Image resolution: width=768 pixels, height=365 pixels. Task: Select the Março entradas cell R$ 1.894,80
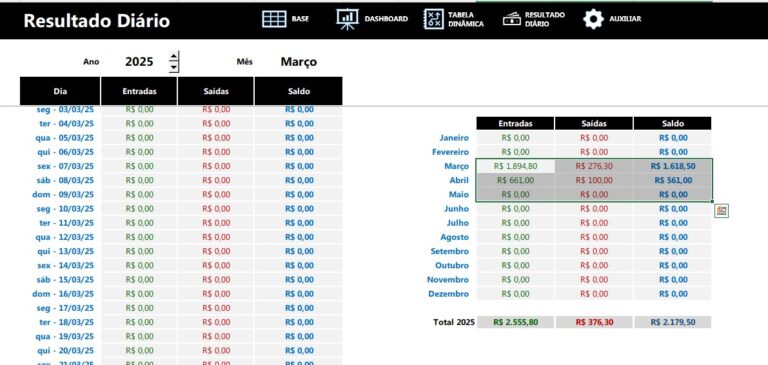tap(515, 166)
